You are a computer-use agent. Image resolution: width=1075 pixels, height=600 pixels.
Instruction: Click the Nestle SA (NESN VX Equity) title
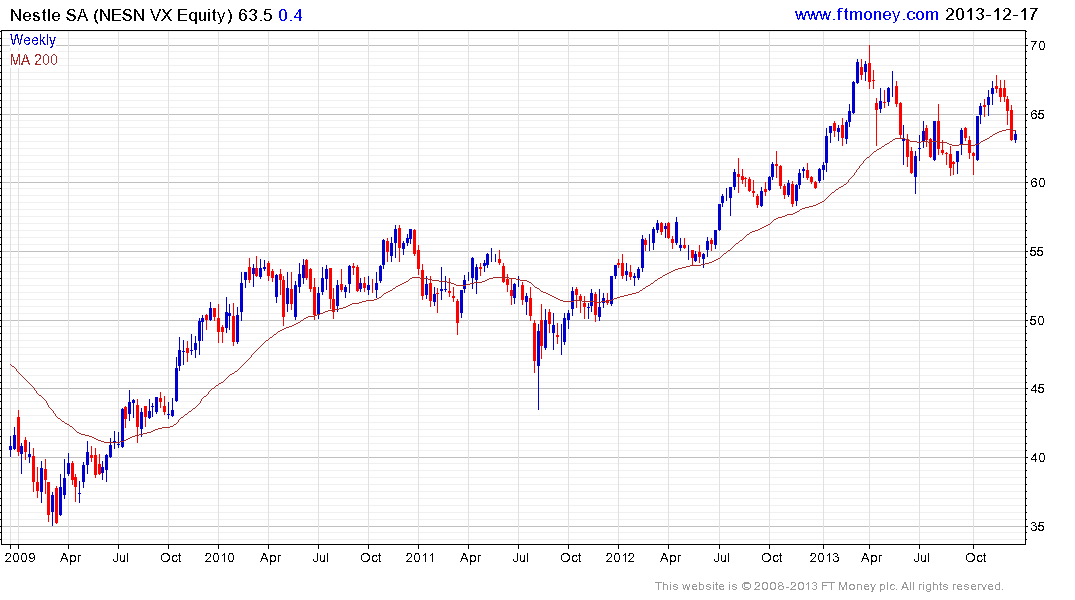pyautogui.click(x=121, y=15)
